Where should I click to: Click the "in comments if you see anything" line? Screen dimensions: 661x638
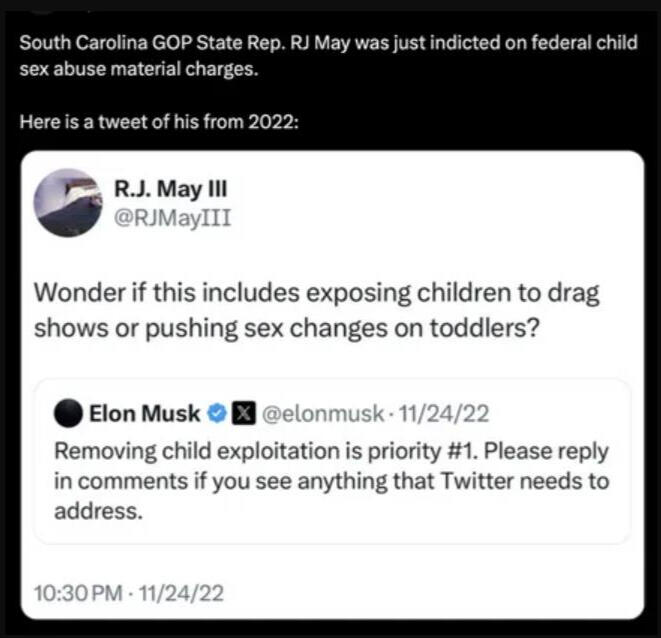click(331, 482)
